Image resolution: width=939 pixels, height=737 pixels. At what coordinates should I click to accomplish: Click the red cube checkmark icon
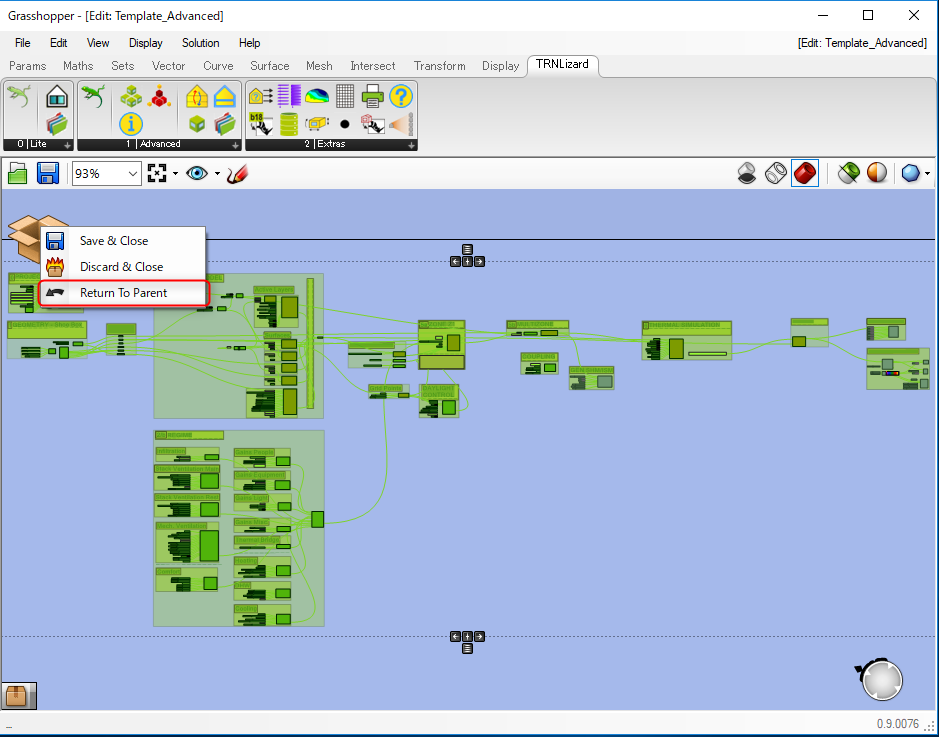373,124
